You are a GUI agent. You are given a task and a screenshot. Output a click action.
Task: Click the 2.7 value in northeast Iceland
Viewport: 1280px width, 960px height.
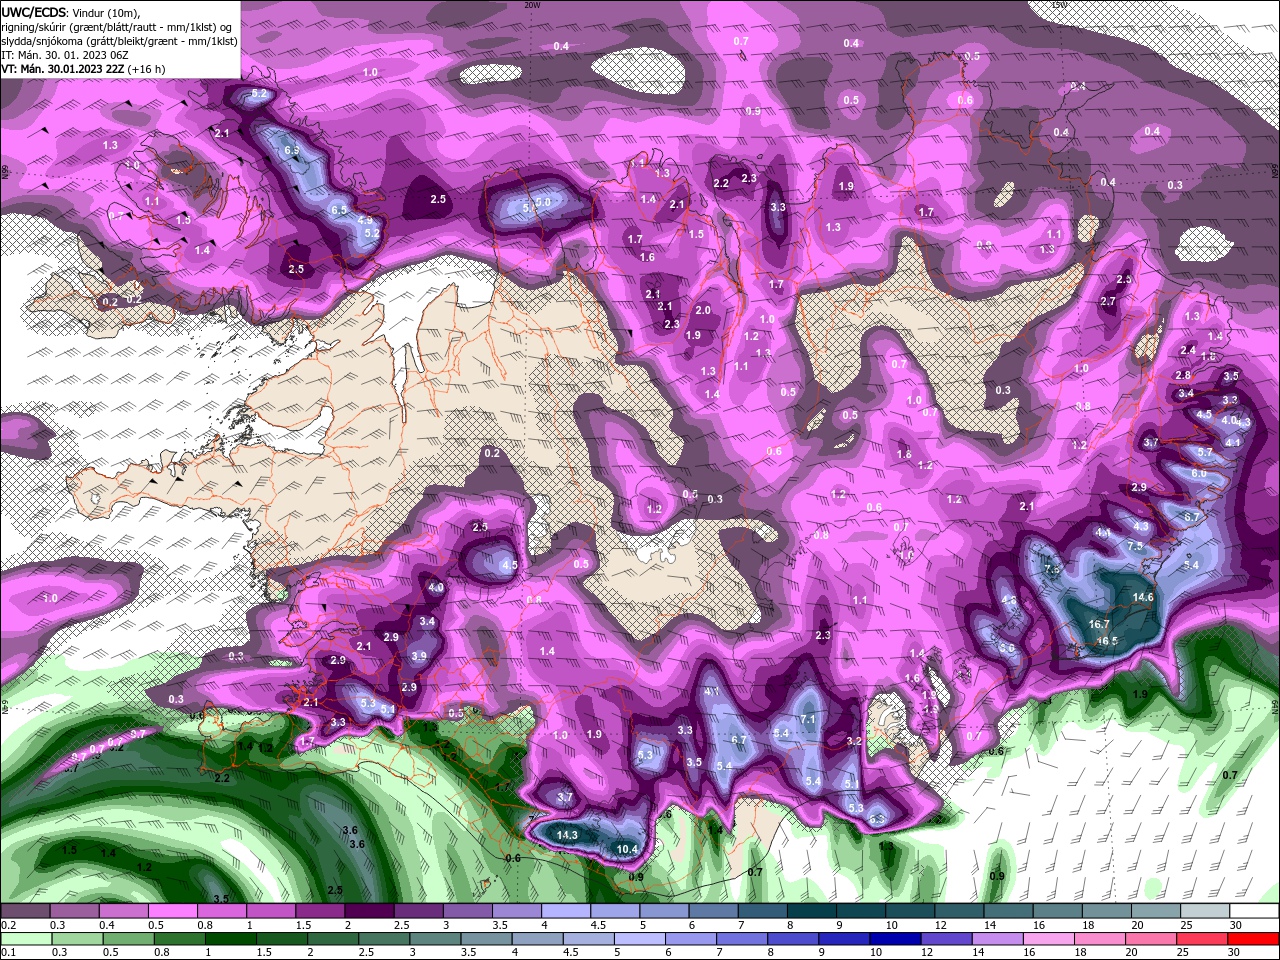[1108, 301]
